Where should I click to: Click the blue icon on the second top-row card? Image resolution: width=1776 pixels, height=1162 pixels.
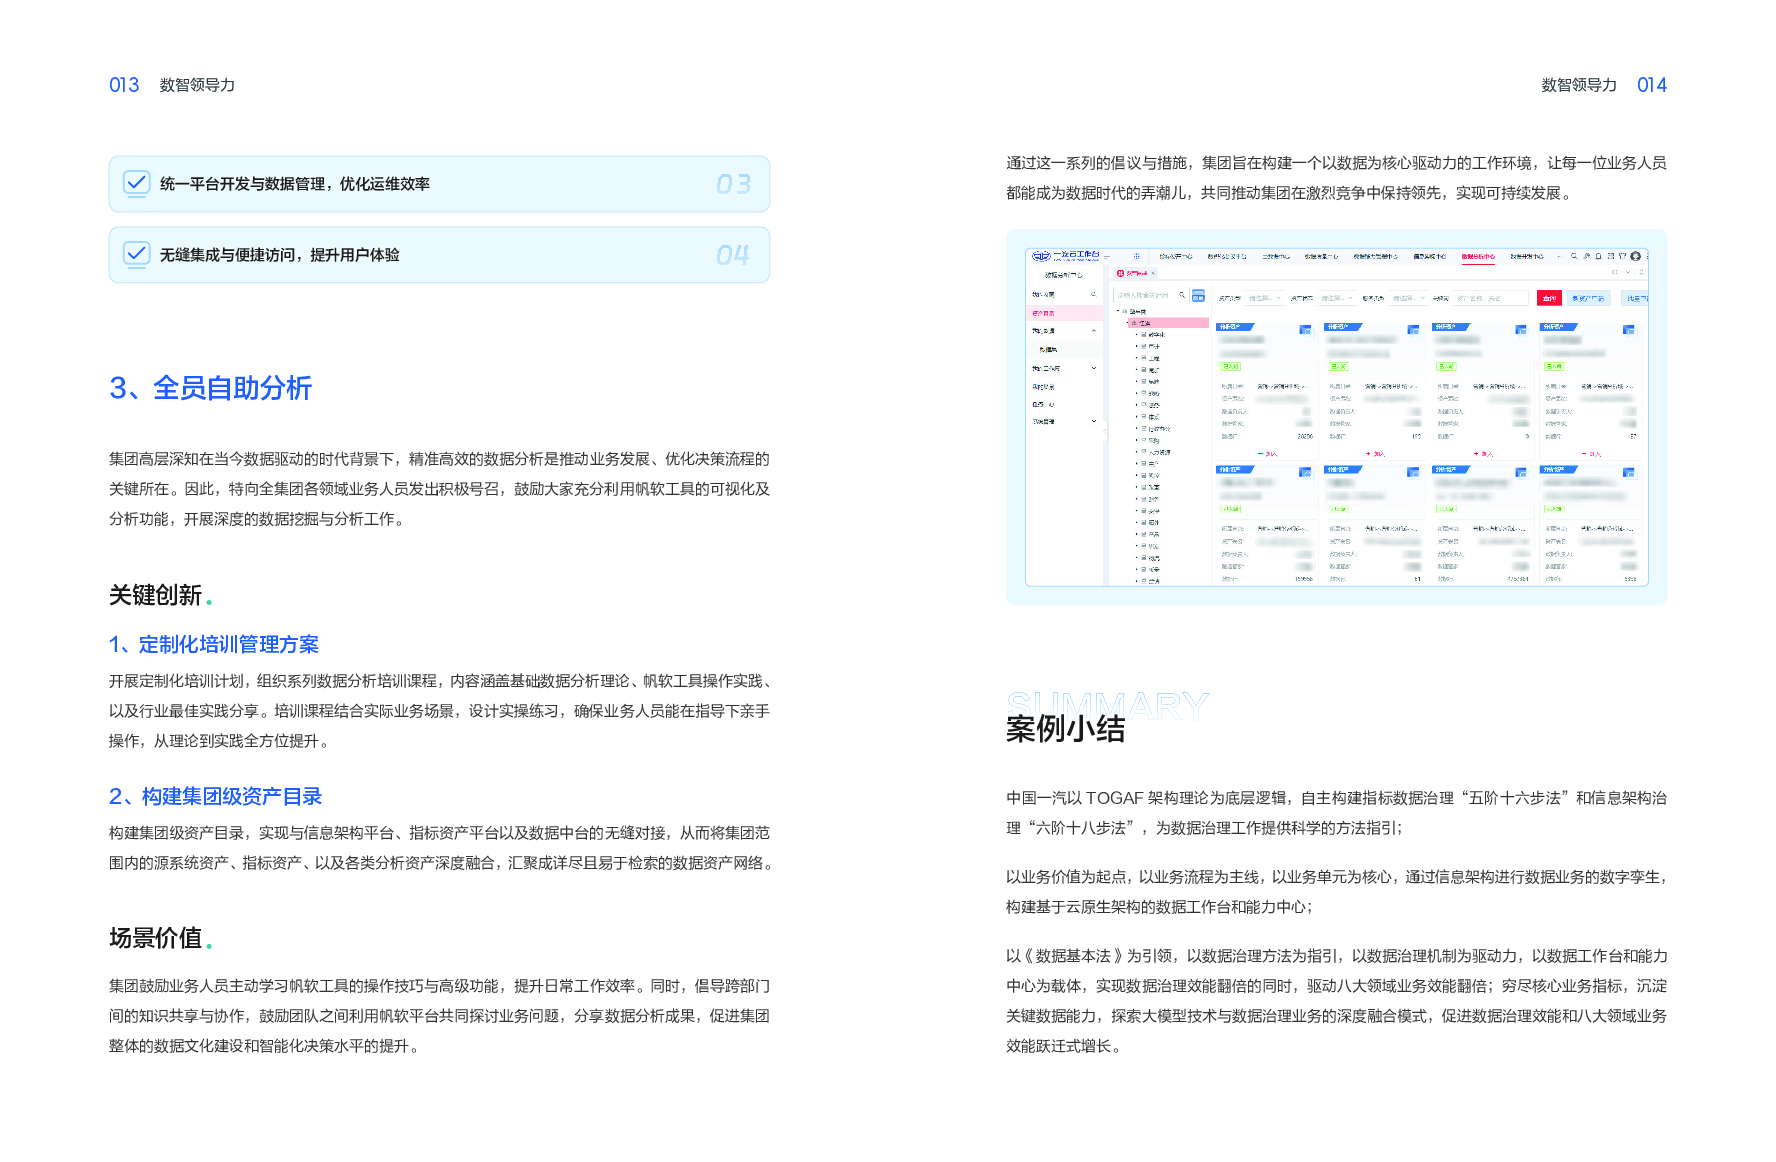[1413, 329]
